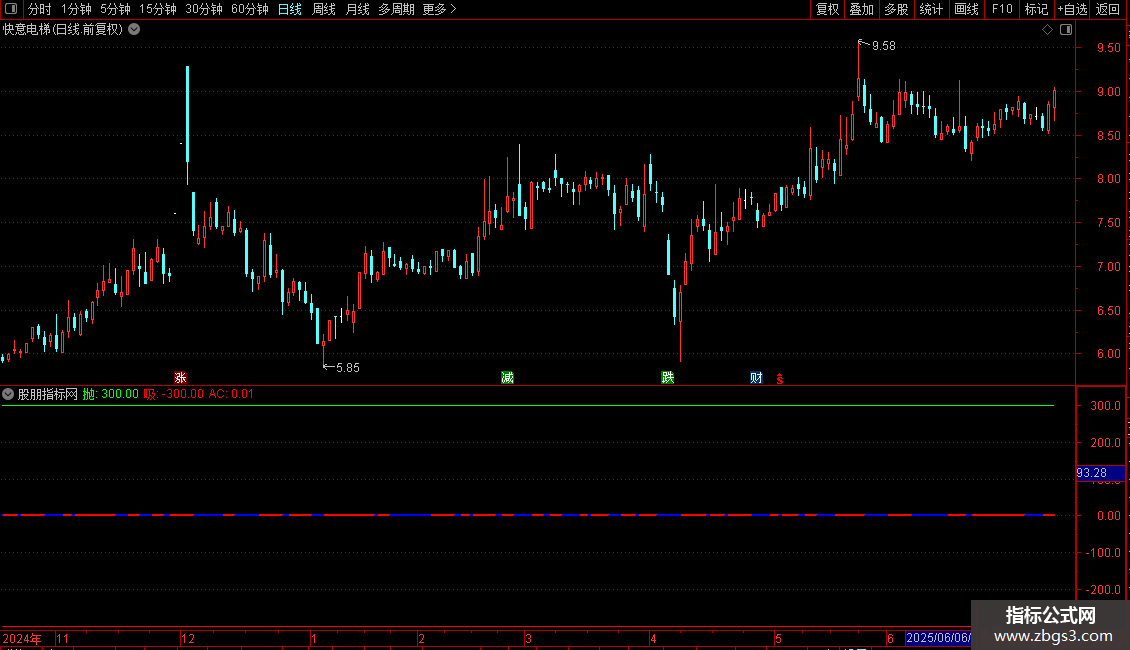Image resolution: width=1130 pixels, height=650 pixels.
Task: Click the diamond icon above price chart
Action: pos(1047,30)
